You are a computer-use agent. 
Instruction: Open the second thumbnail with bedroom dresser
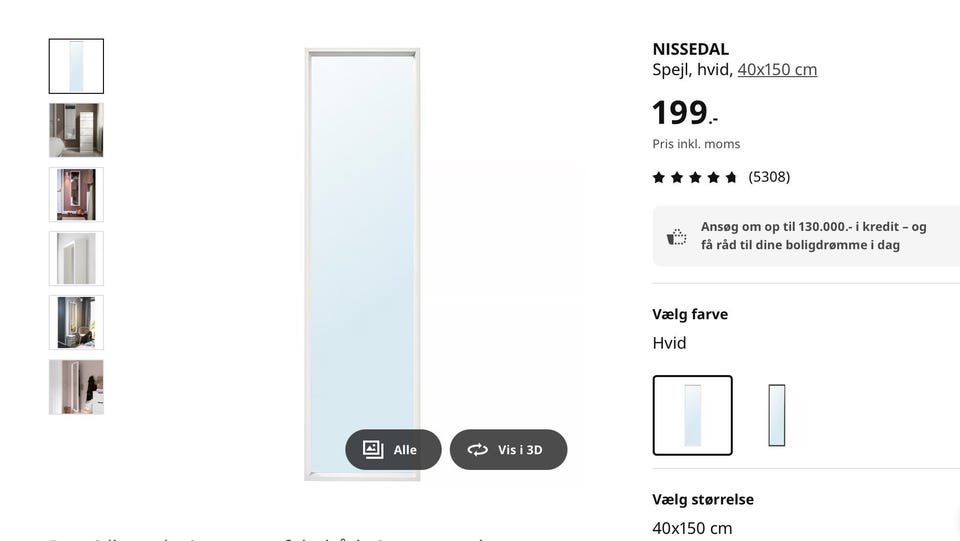[x=76, y=130]
